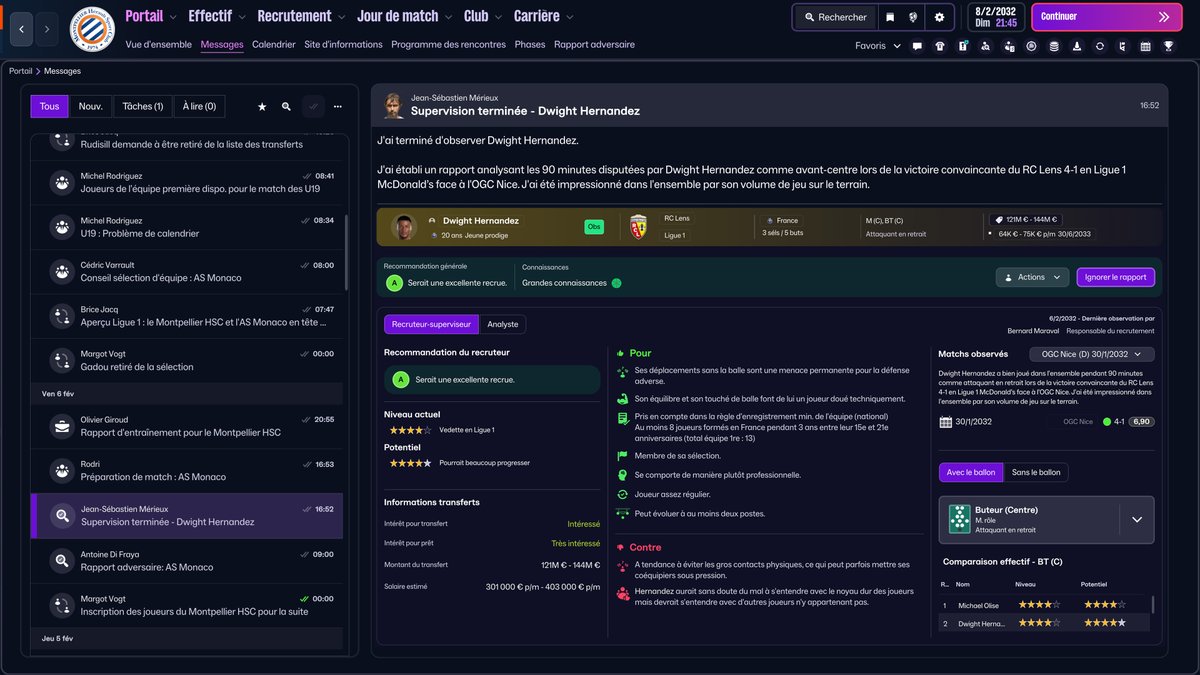Open the three-dots message options menu
The image size is (1200, 675).
tap(338, 106)
